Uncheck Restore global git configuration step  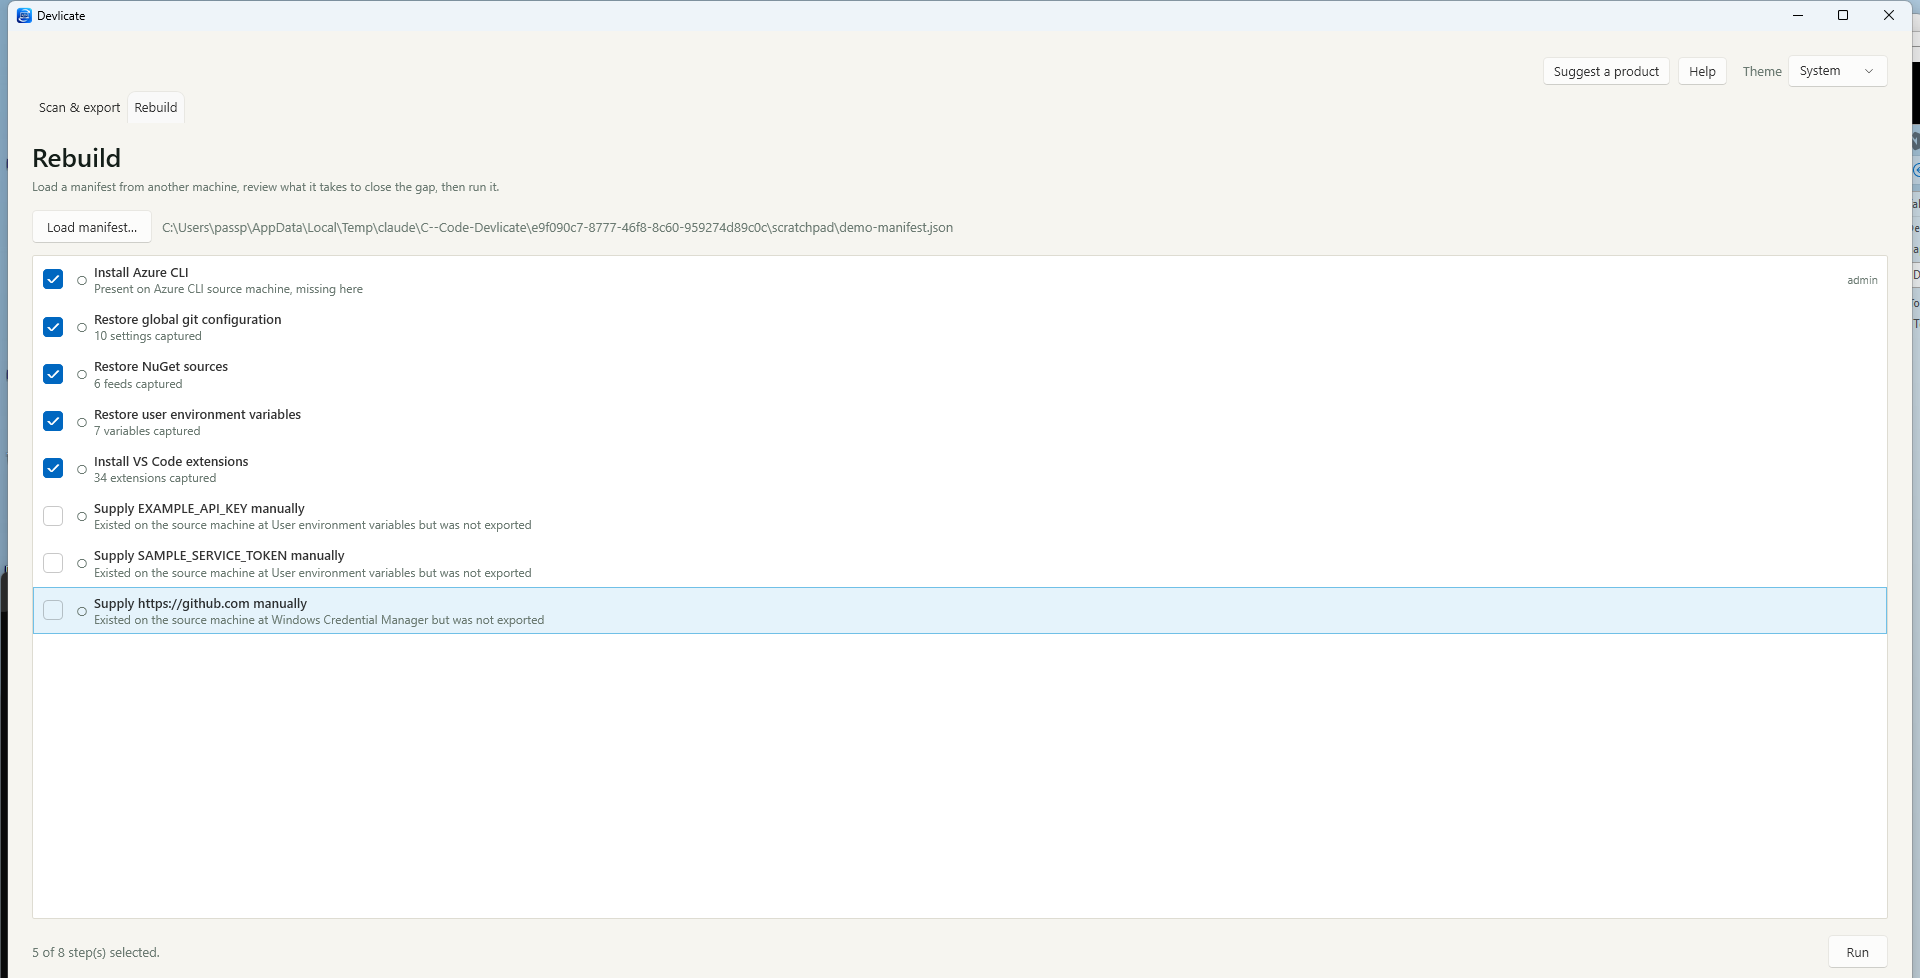click(x=53, y=327)
